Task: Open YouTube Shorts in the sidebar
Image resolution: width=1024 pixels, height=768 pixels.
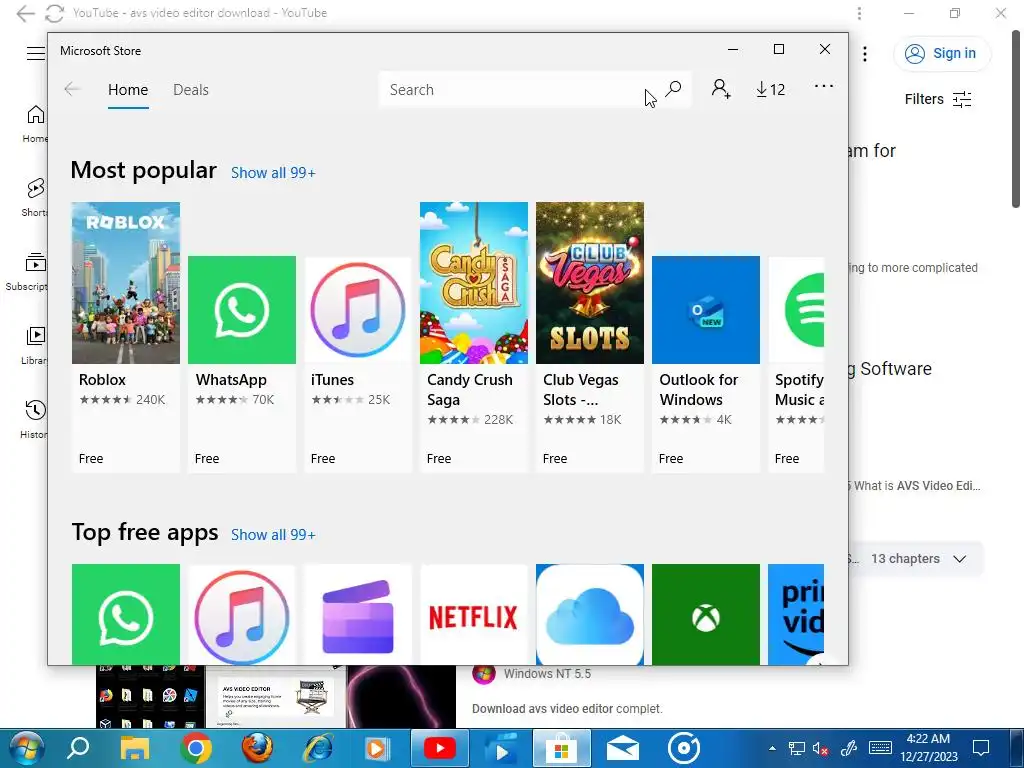Action: coord(35,197)
